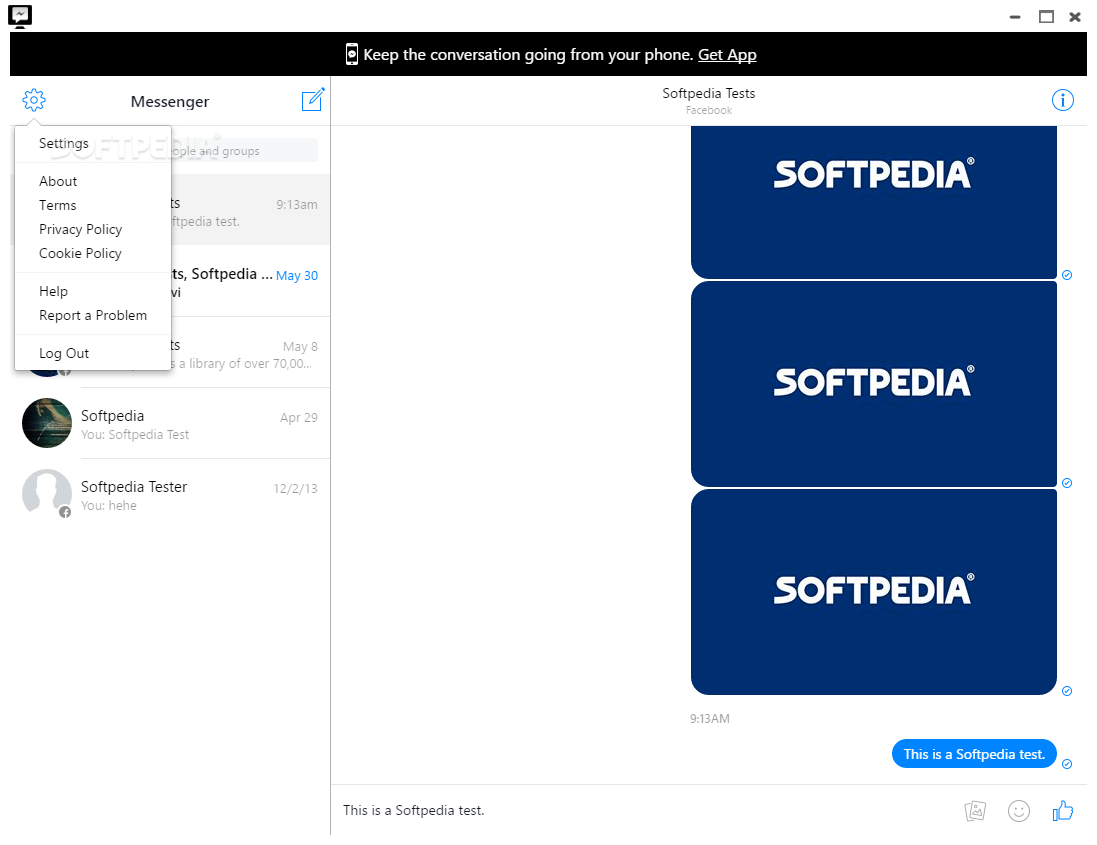This screenshot has width=1097, height=845.
Task: Click the 'You: hehe' message preview
Action: [108, 505]
